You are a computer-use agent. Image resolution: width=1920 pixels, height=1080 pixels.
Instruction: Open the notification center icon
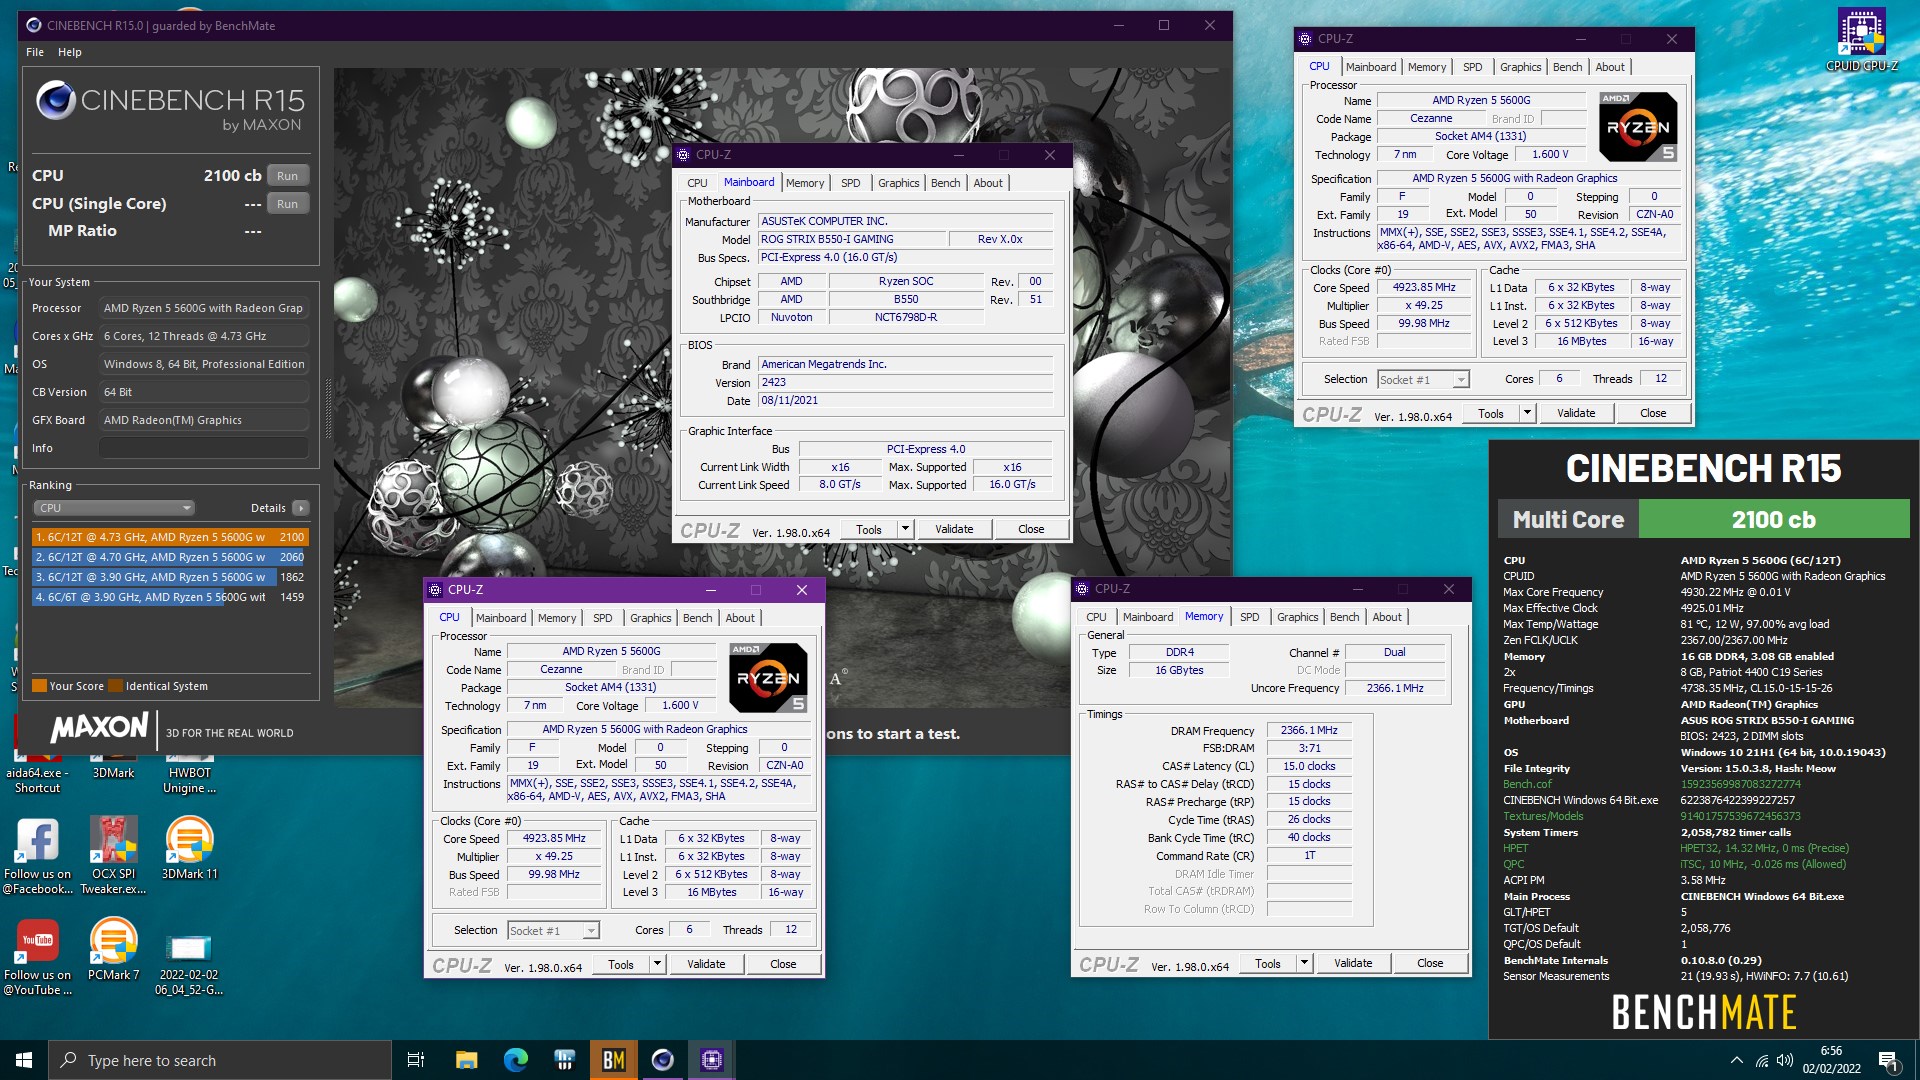click(1887, 1060)
